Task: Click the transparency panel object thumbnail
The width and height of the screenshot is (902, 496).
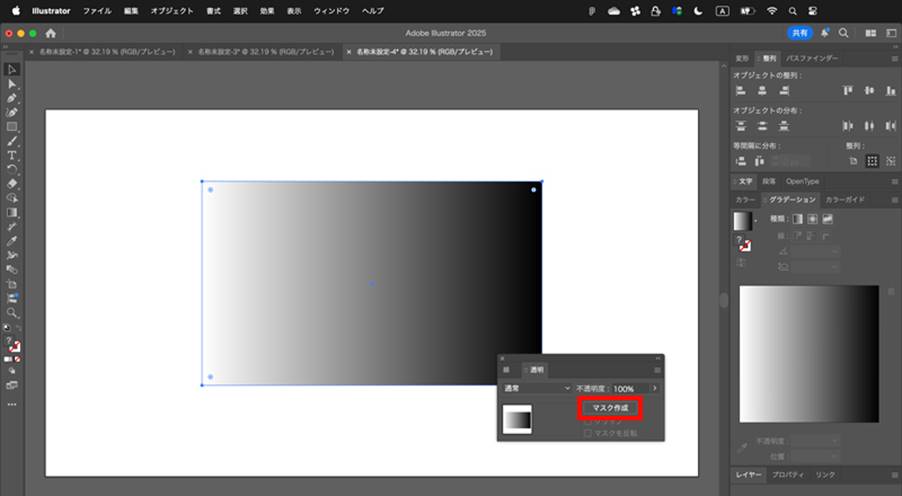Action: [517, 419]
